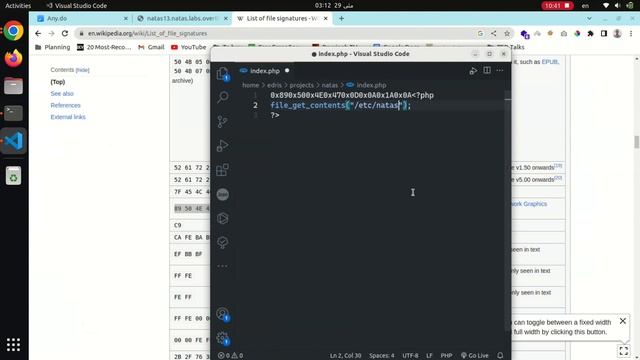Follow the EPUB link on Wikipedia

(549, 62)
